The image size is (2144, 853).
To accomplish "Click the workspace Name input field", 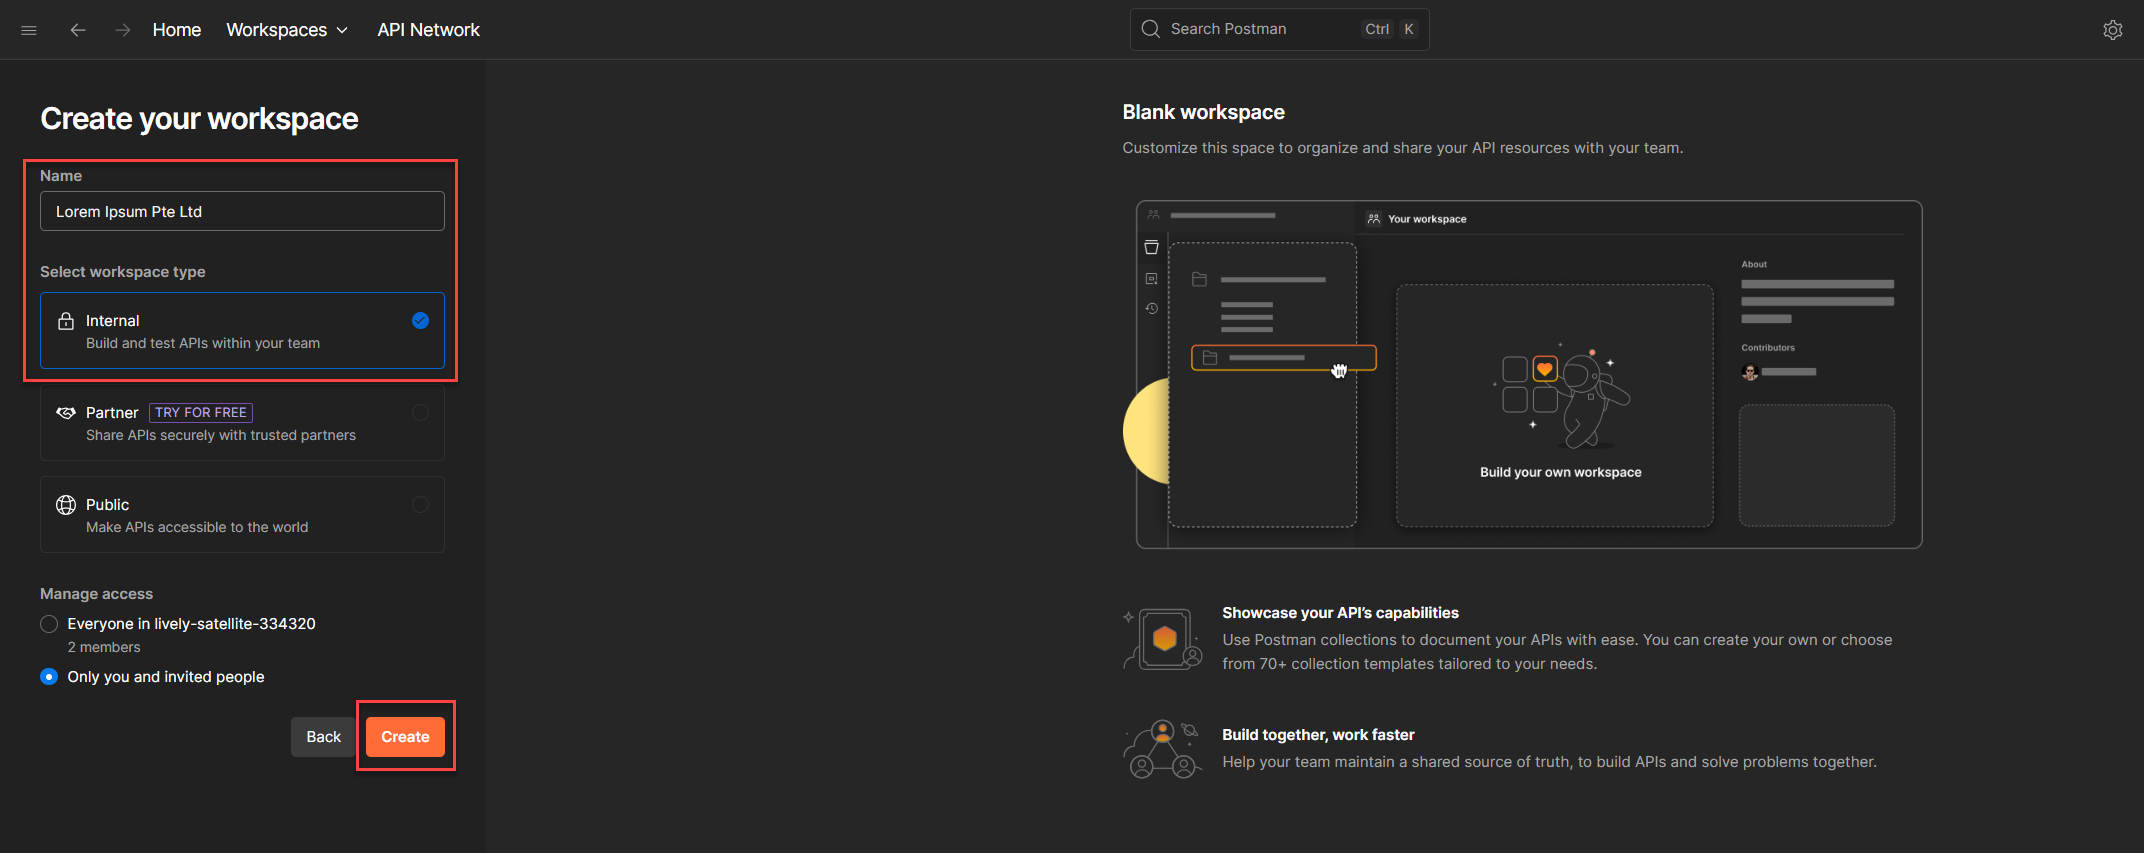I will click(242, 211).
